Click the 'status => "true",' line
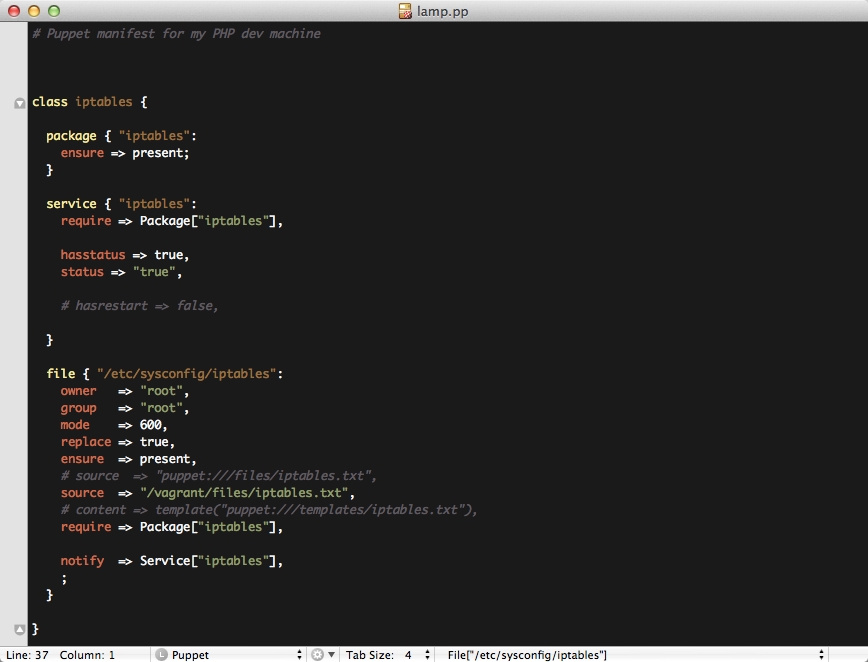This screenshot has height=662, width=868. click(x=121, y=272)
